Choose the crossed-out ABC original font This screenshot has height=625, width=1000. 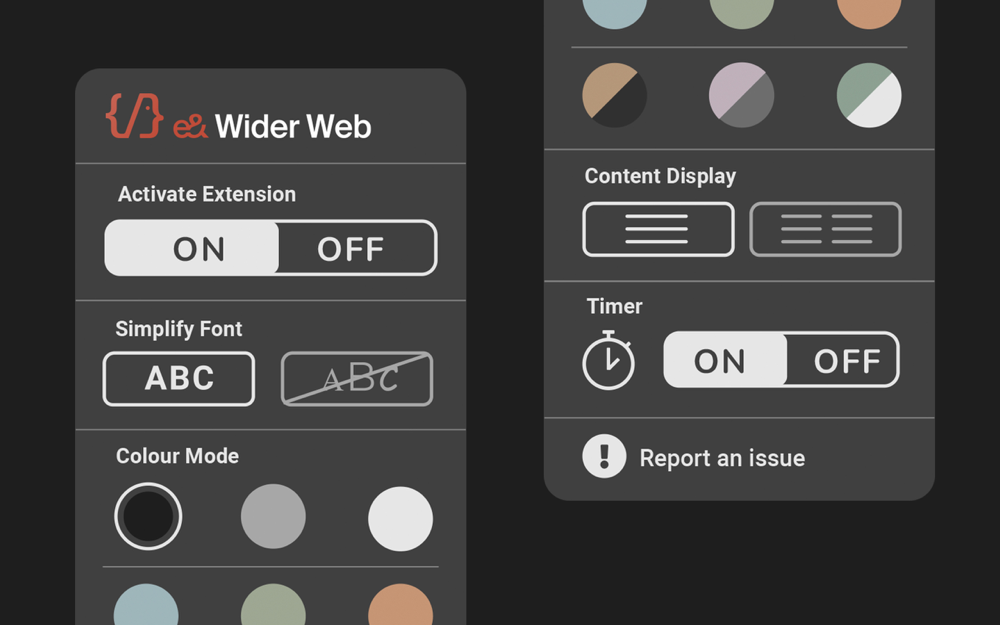pyautogui.click(x=357, y=379)
